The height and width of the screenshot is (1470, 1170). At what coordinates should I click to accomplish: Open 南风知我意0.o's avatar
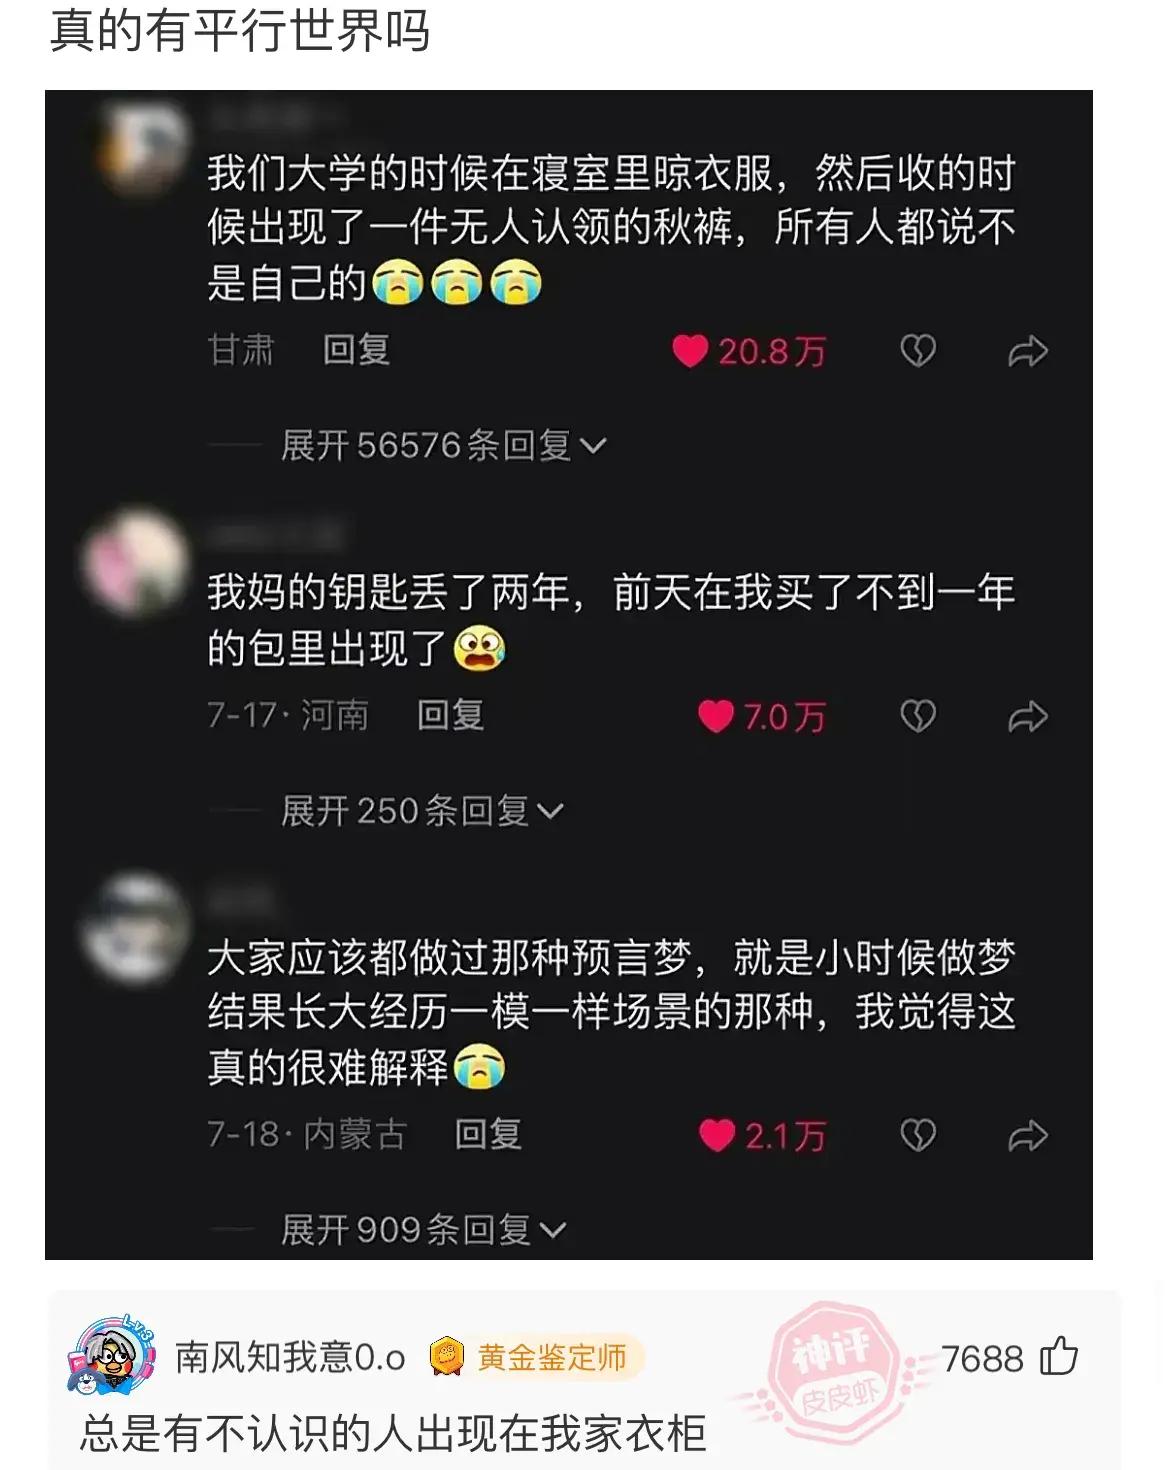click(x=112, y=1356)
